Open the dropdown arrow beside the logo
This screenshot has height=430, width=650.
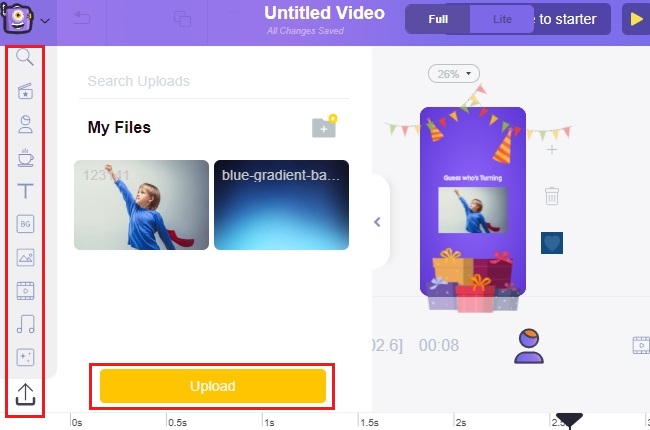point(45,20)
